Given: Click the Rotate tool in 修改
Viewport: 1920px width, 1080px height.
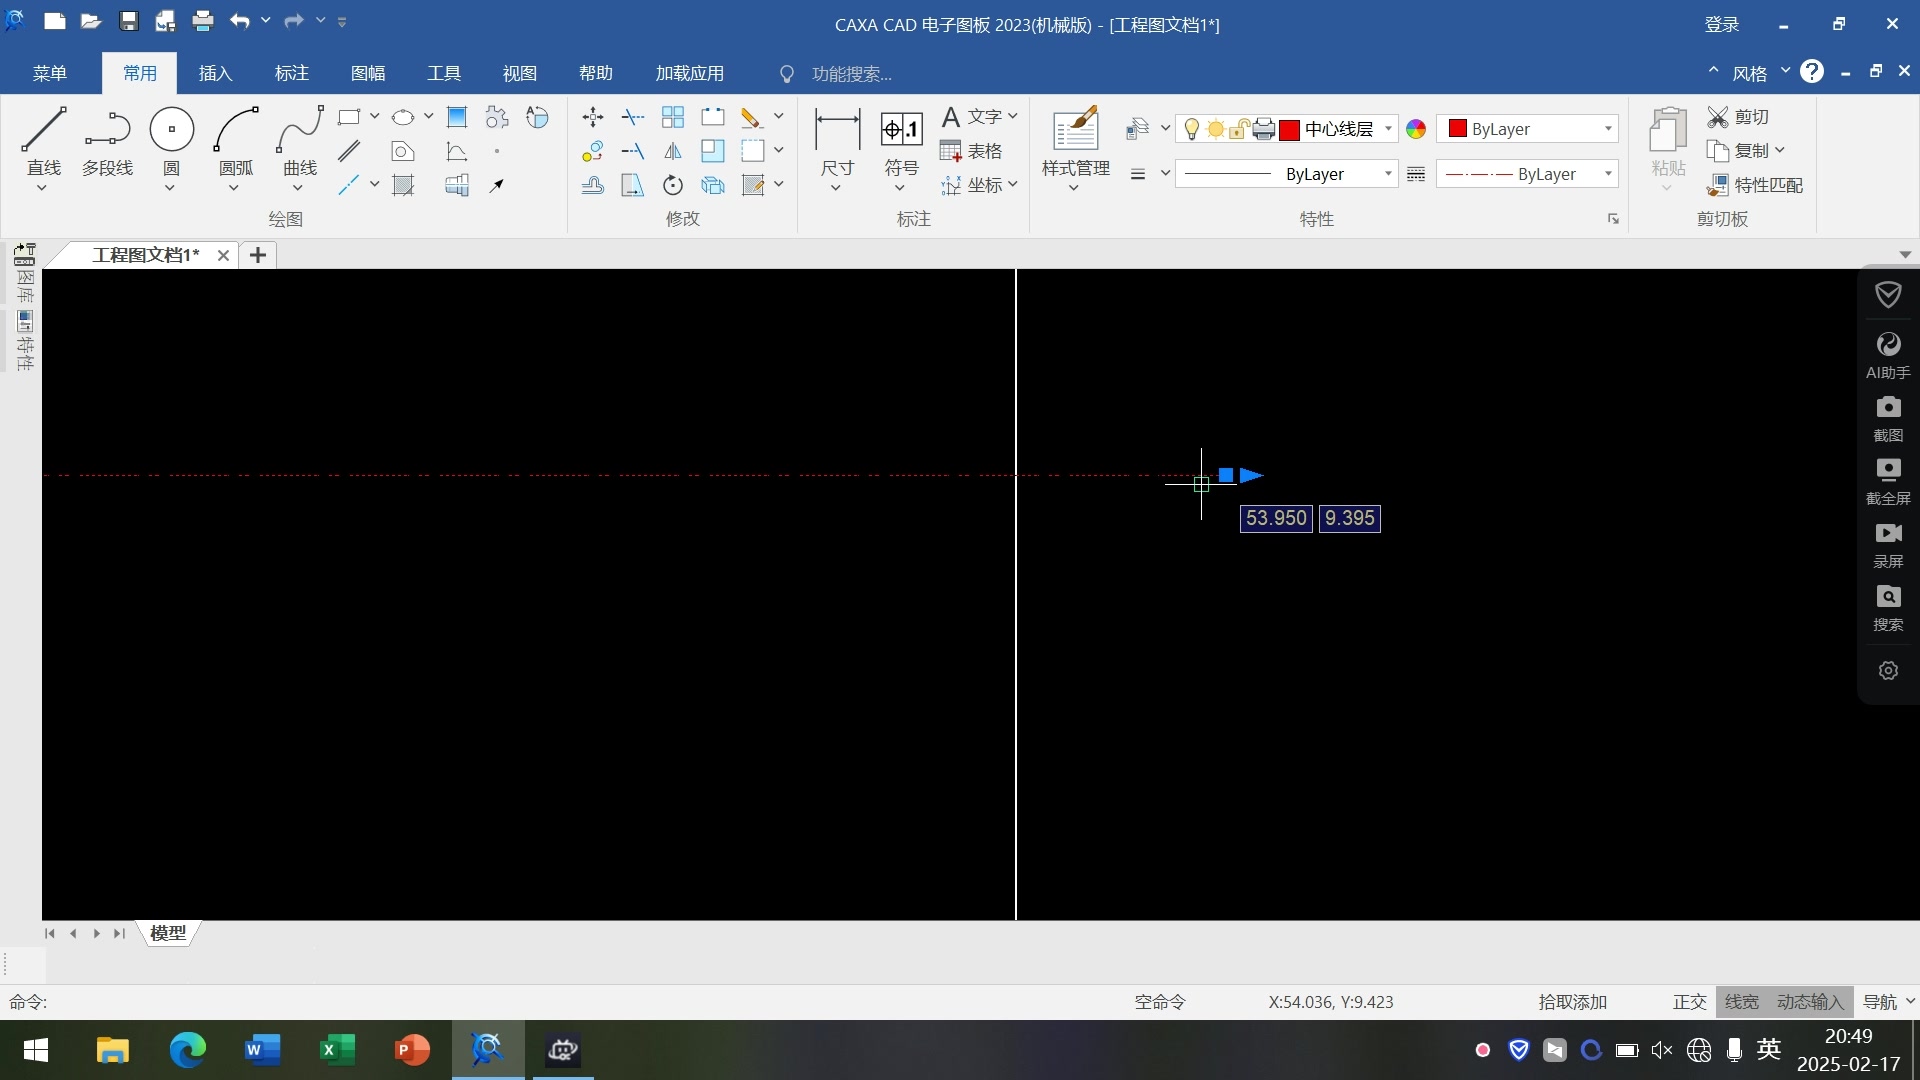Looking at the screenshot, I should tap(673, 185).
